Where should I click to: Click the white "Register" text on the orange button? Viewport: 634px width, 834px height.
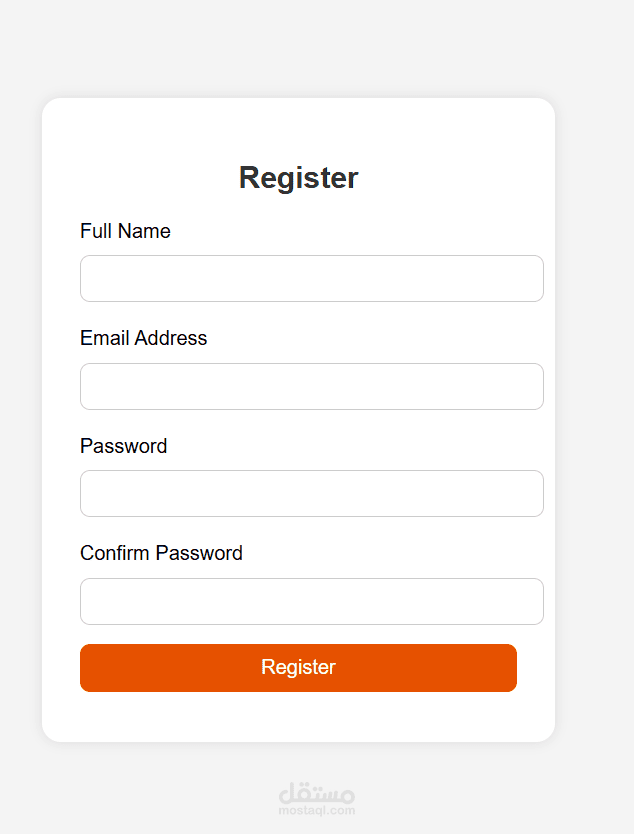pos(298,667)
